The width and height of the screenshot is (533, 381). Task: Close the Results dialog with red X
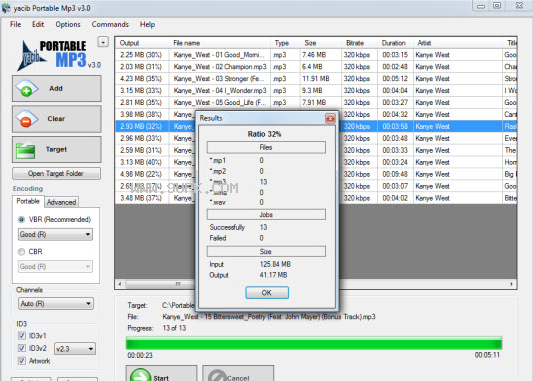point(330,118)
